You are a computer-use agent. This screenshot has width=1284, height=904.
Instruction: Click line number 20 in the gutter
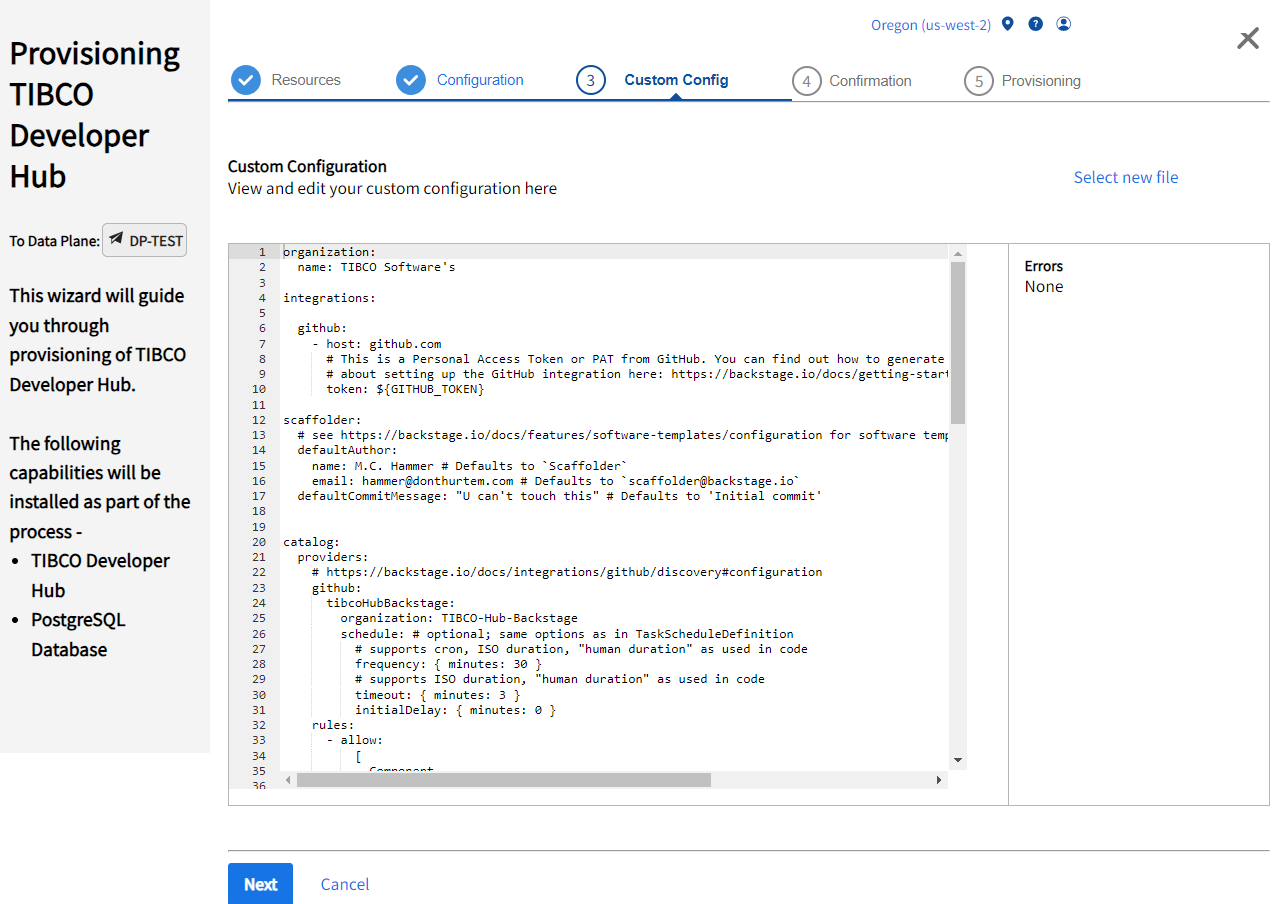[x=259, y=542]
